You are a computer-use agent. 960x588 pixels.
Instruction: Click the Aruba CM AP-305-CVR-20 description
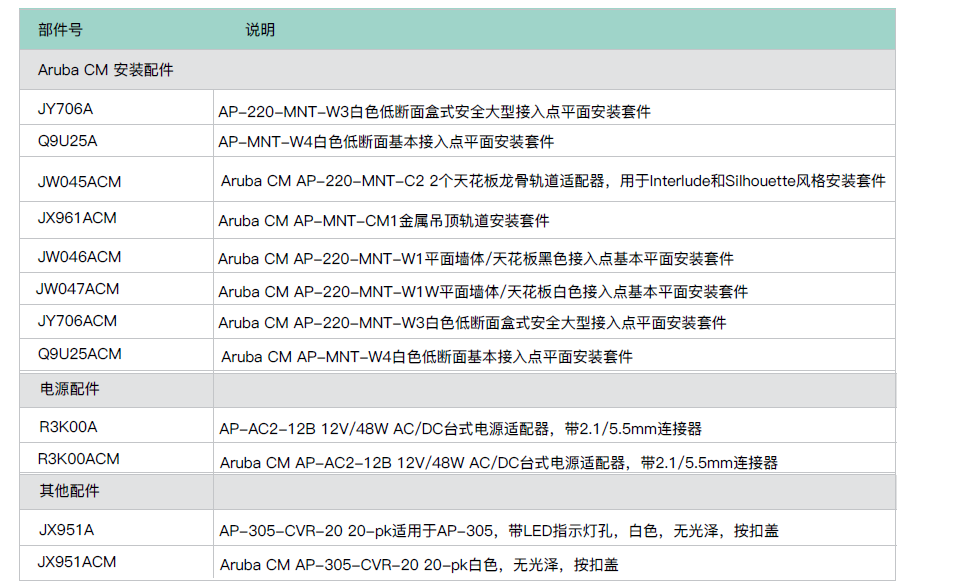pyautogui.click(x=419, y=565)
